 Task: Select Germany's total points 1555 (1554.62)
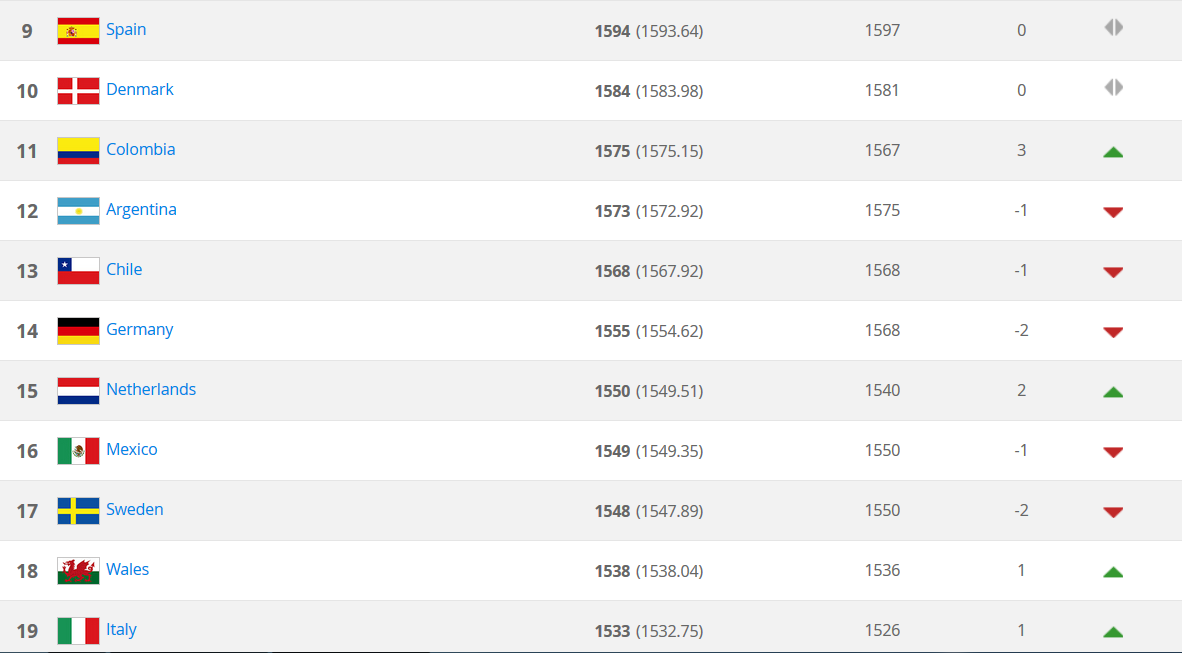point(648,331)
